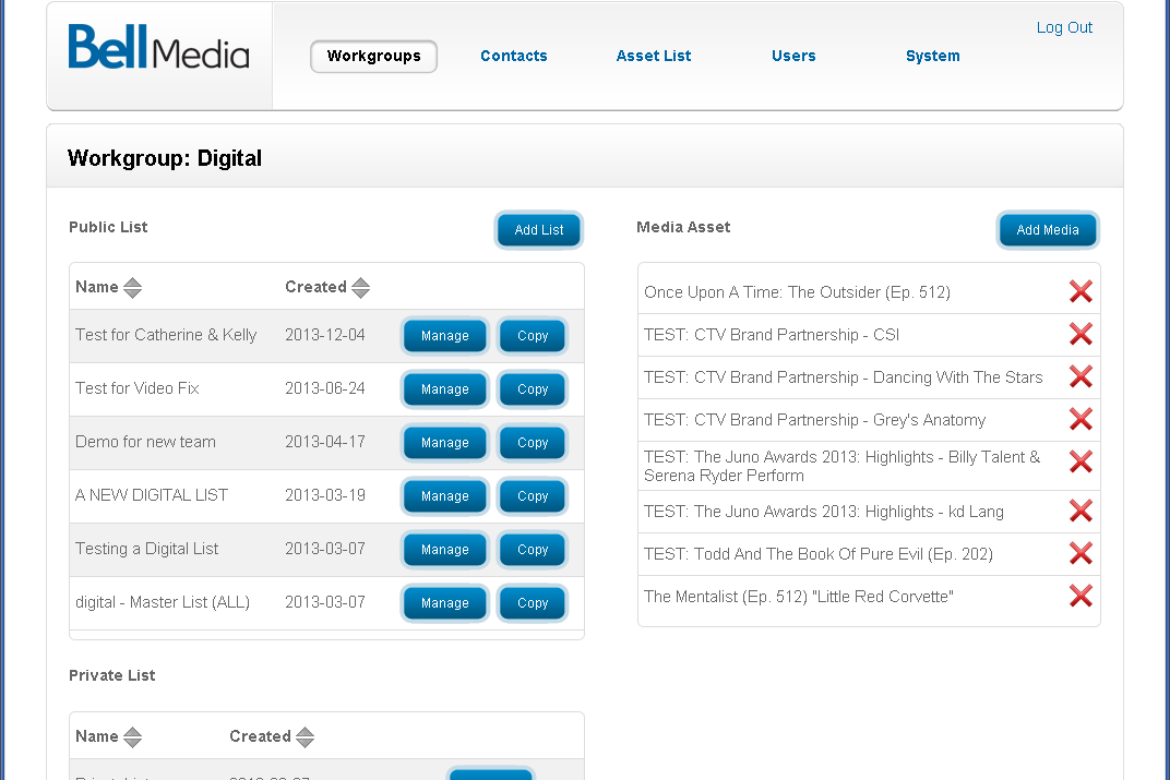1170x780 pixels.
Task: Select 'TEST: CTV Brand Partnership - CSI' text
Action: (772, 334)
